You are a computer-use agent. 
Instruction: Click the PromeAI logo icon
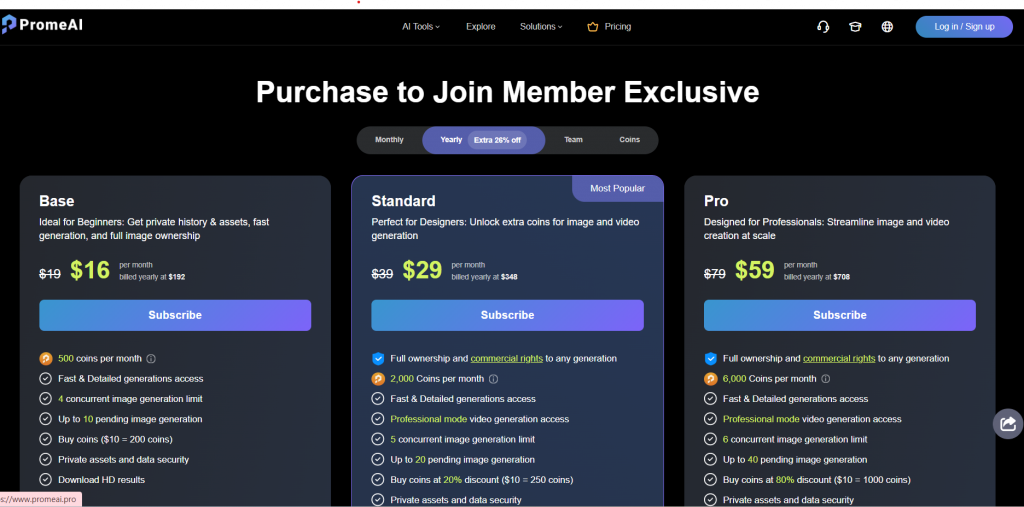click(8, 25)
